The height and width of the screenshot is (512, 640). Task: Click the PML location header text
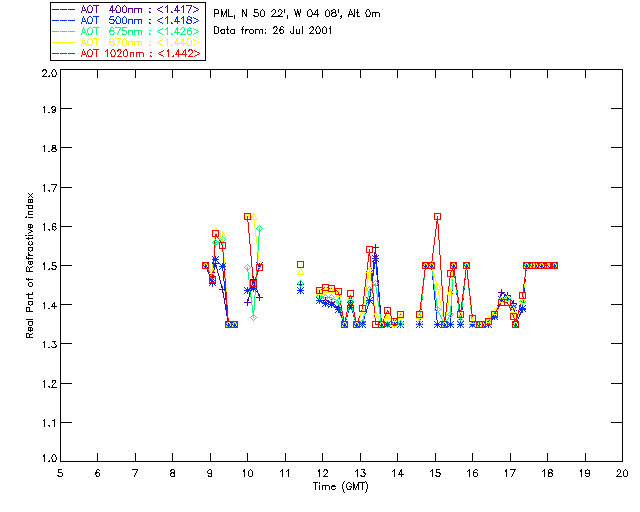click(x=297, y=14)
